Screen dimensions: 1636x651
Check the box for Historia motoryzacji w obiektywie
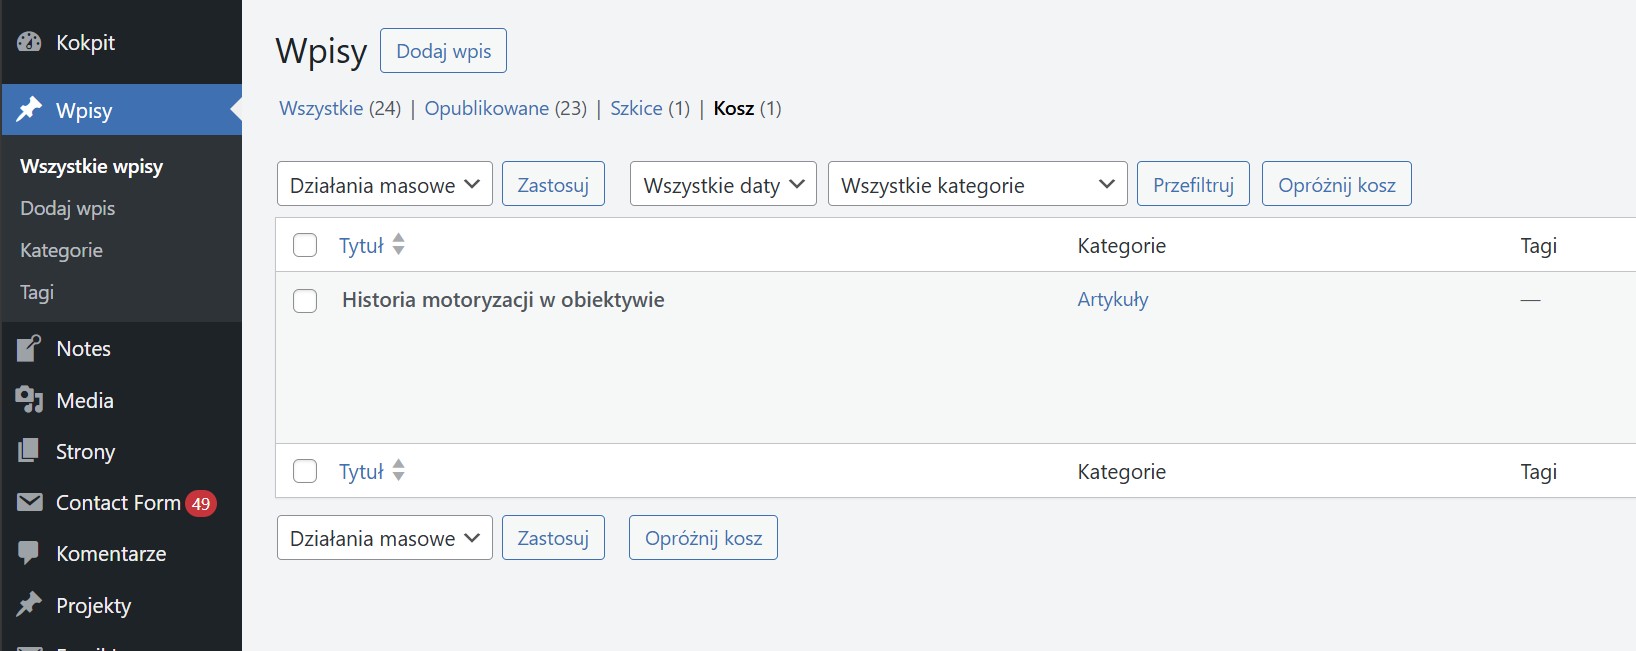305,300
